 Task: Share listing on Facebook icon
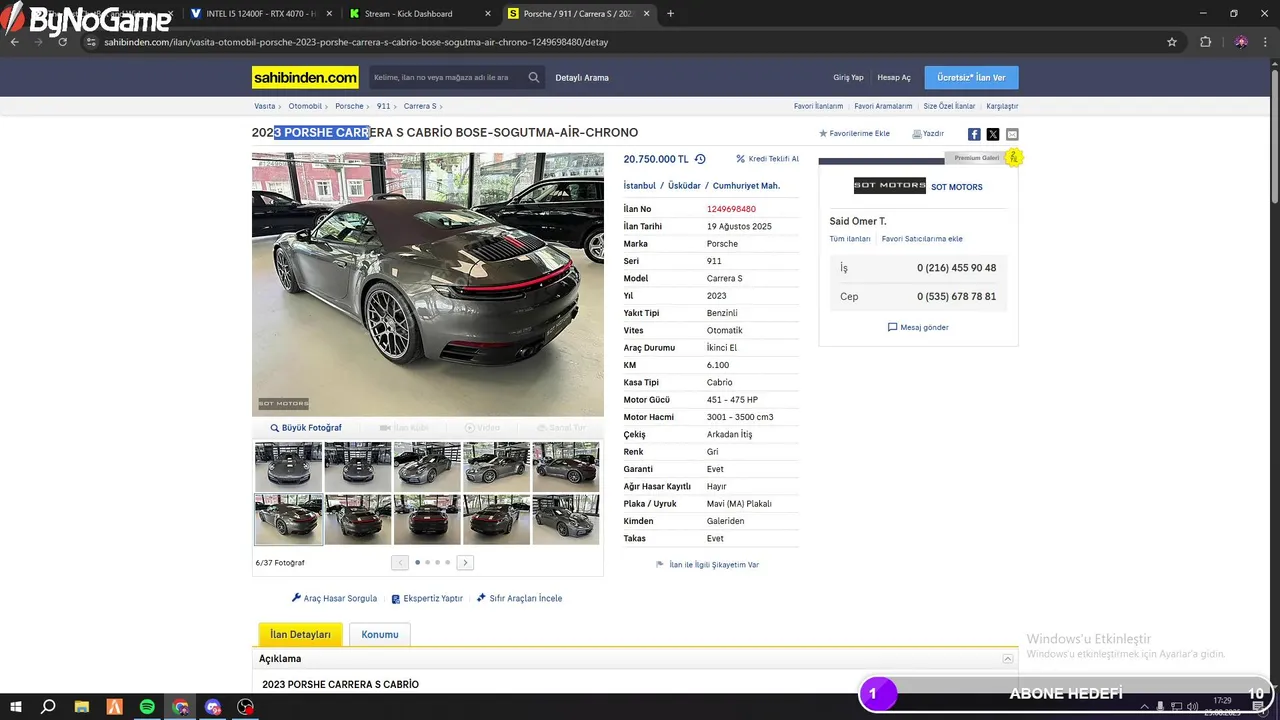[974, 134]
